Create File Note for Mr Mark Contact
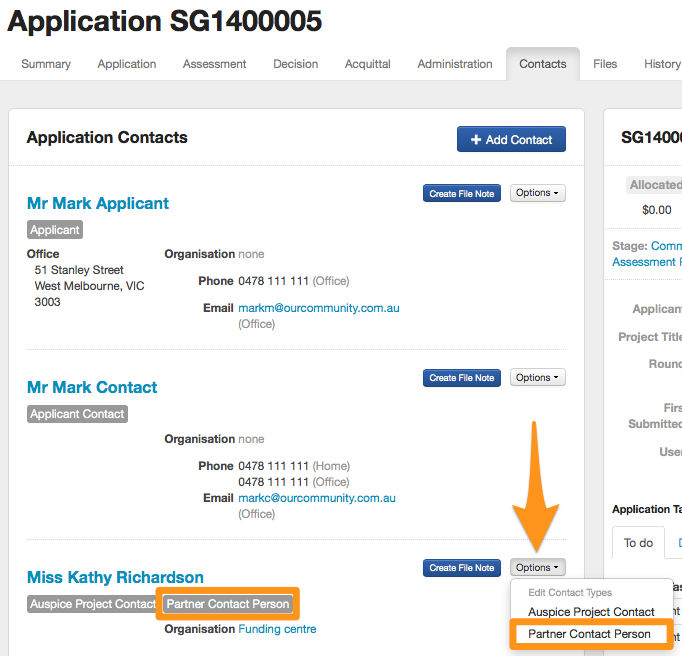The image size is (682, 656). point(462,378)
